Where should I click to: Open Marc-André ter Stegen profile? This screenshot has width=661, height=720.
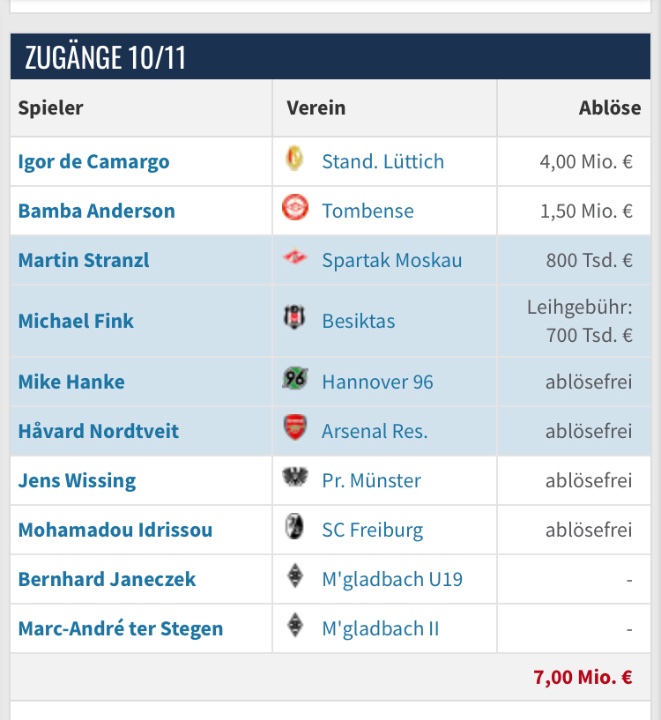[x=120, y=629]
